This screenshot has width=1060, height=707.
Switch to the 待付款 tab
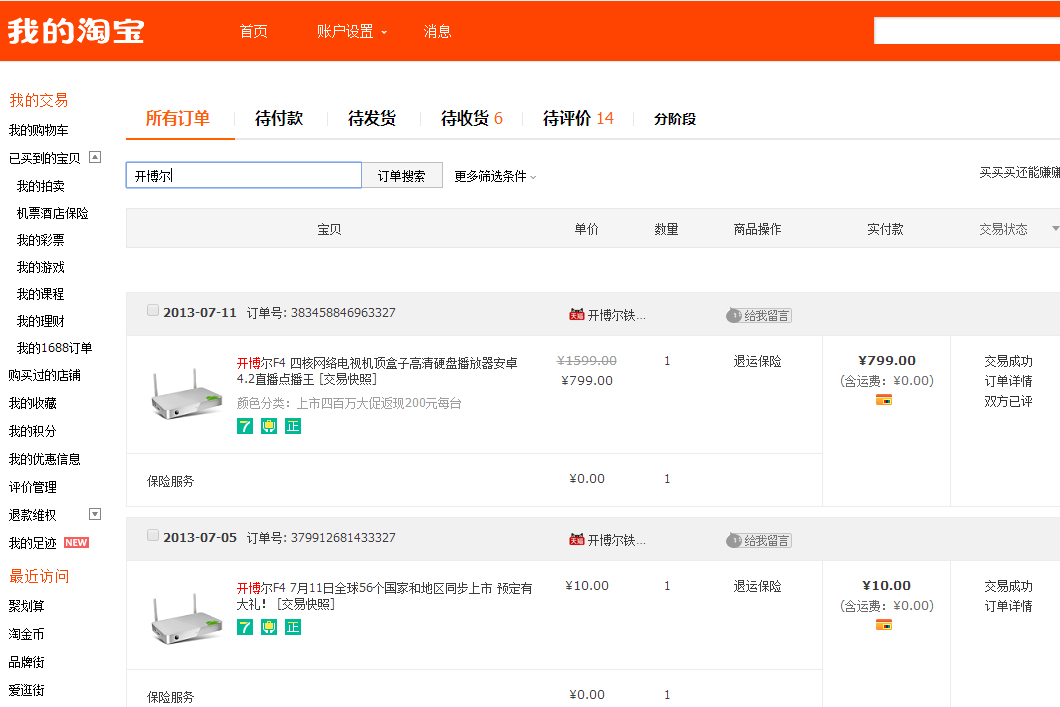[x=279, y=118]
